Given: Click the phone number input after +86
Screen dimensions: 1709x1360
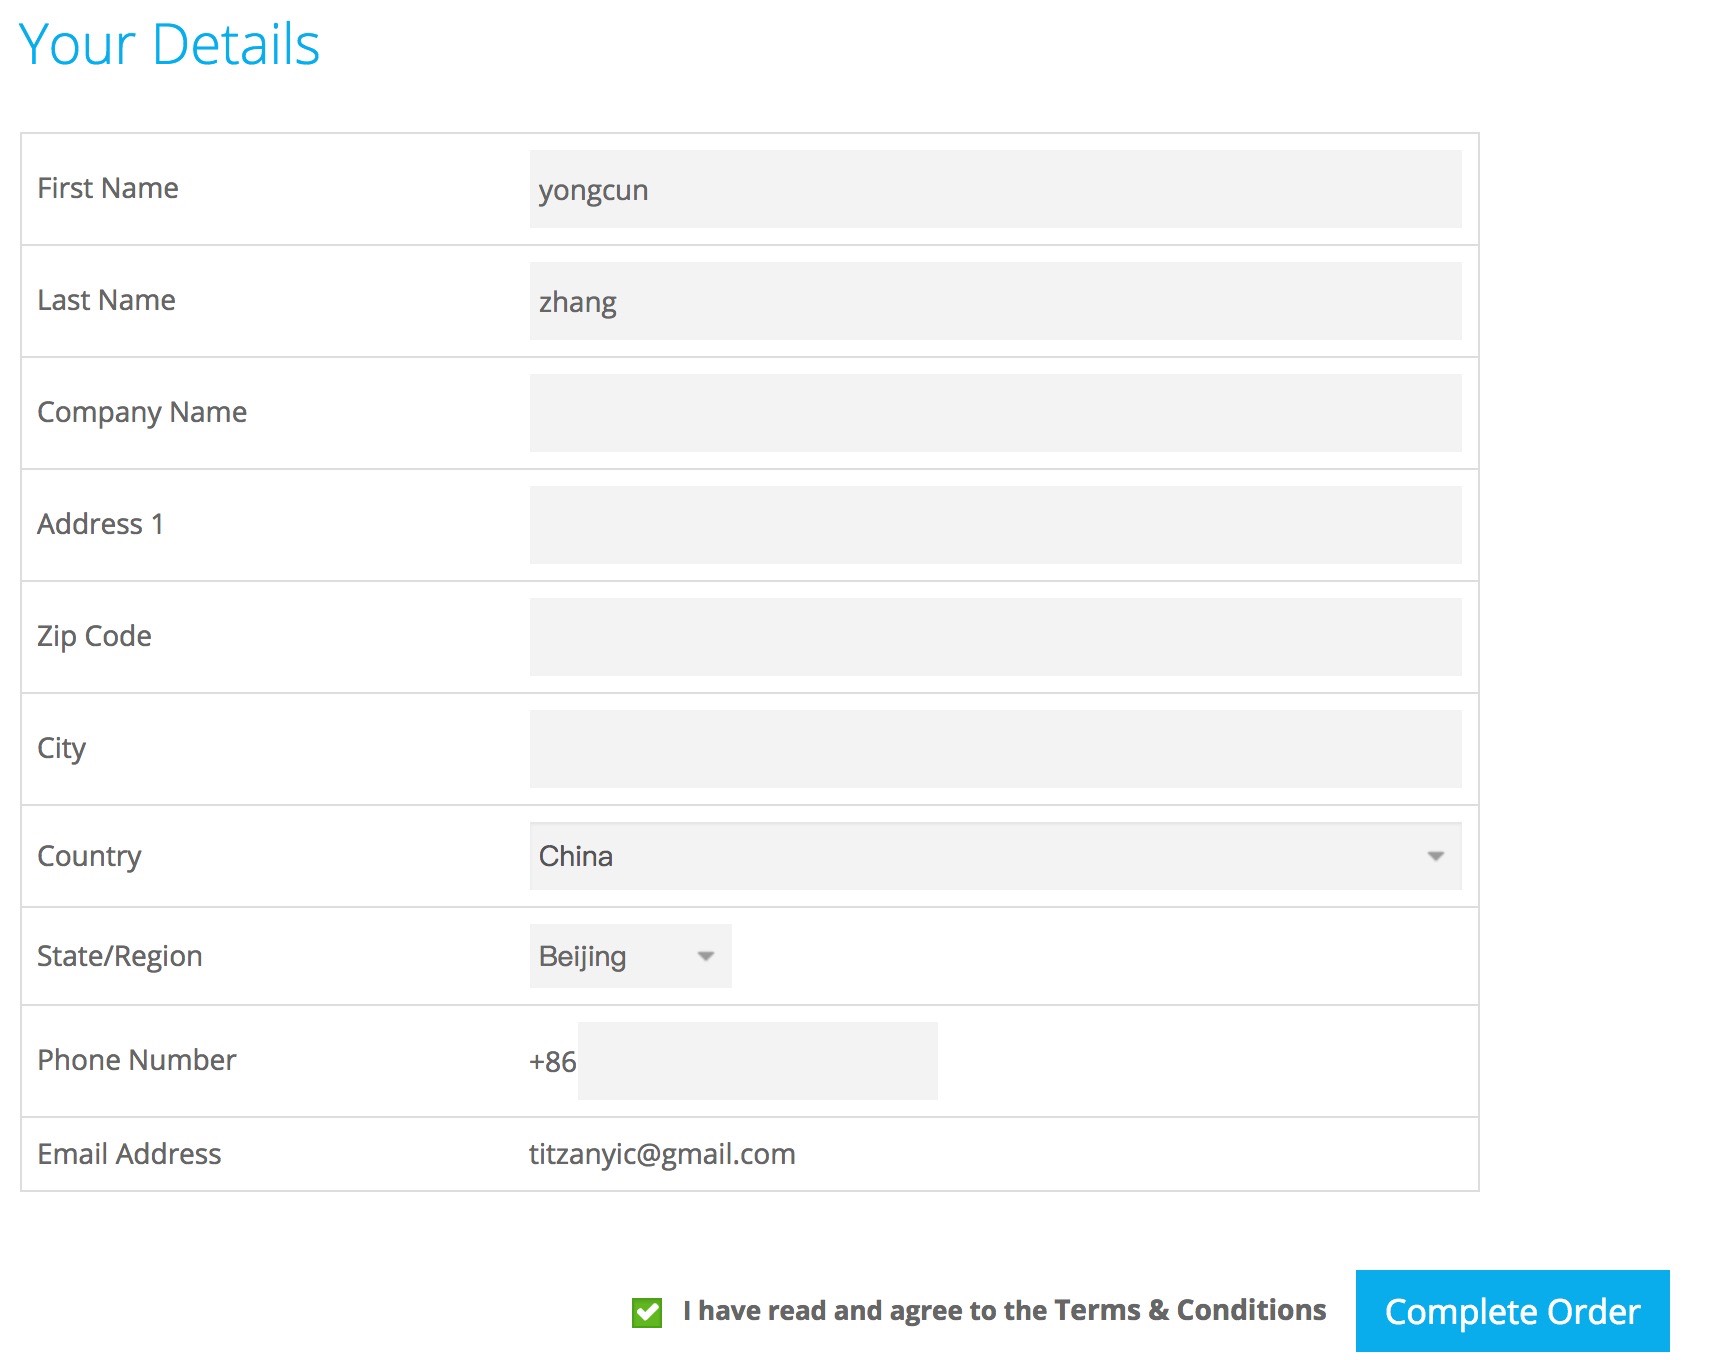Looking at the screenshot, I should click(x=757, y=1061).
